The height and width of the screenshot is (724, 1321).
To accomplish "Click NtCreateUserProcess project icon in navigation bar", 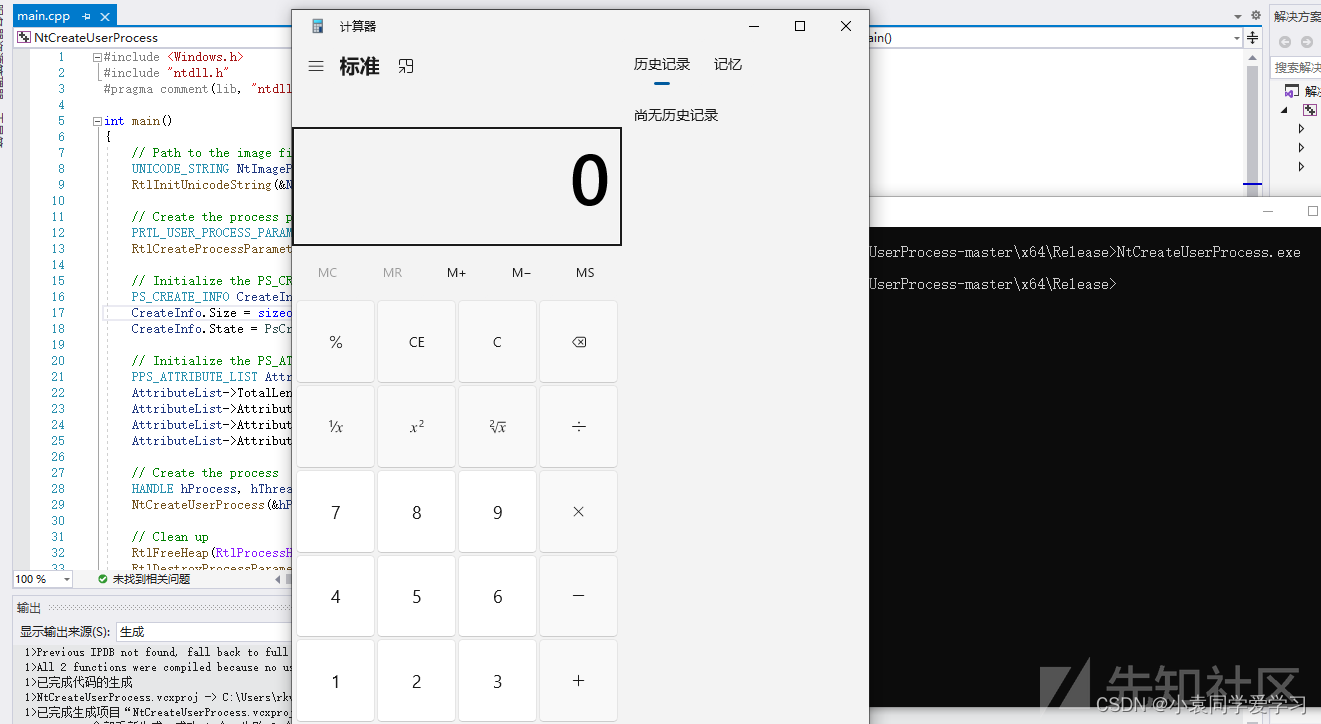I will [25, 38].
